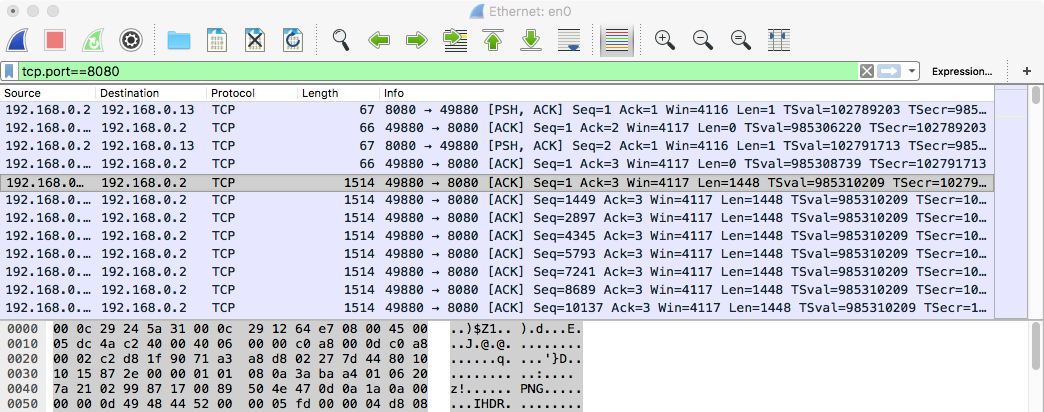This screenshot has width=1044, height=412.
Task: Open capture options gear
Action: (129, 40)
